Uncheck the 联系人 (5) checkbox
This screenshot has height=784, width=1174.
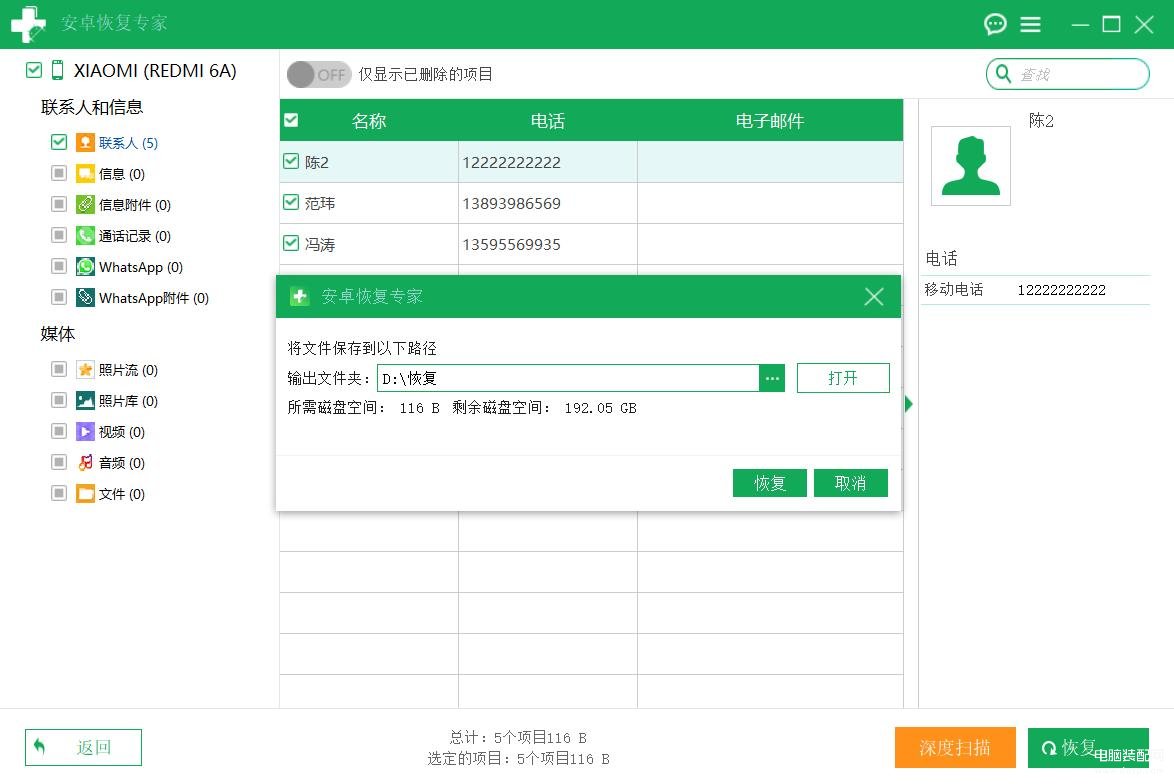[x=59, y=142]
